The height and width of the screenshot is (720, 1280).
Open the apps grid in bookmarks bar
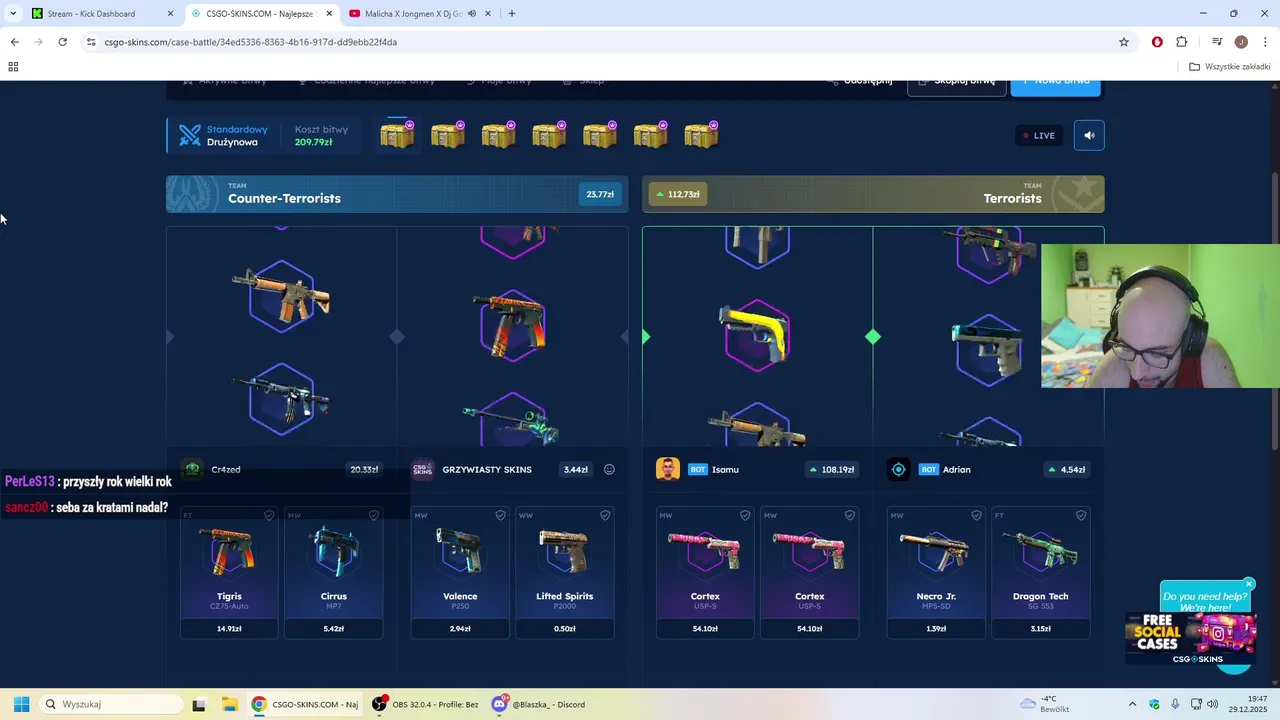click(x=13, y=67)
